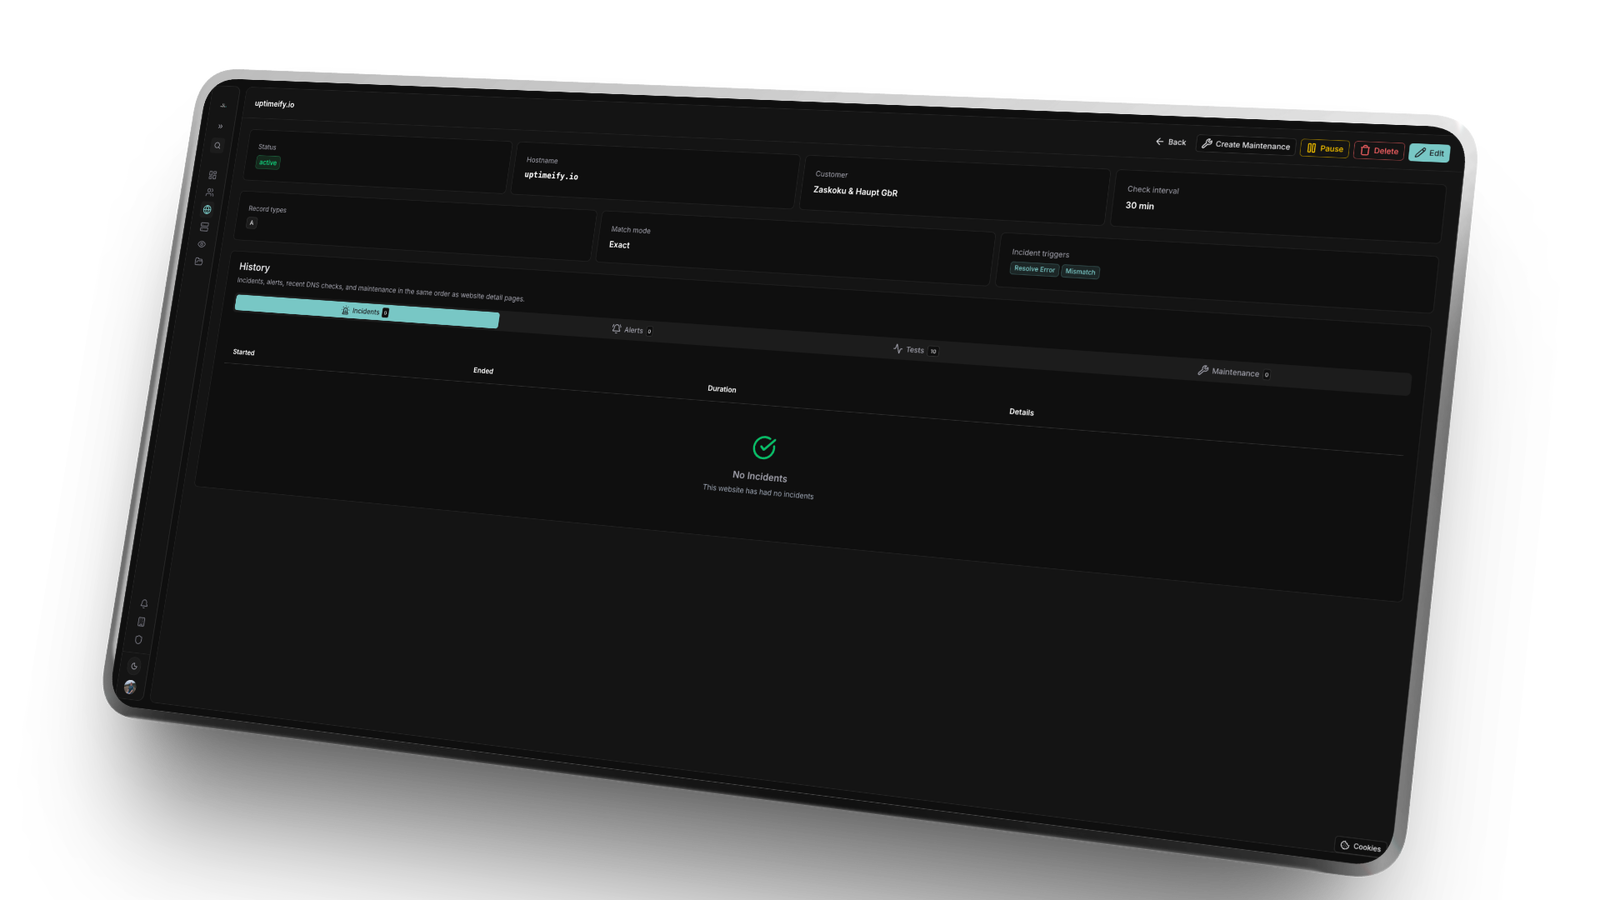1600x900 pixels.
Task: Select the Incidents history tab
Action: point(367,311)
